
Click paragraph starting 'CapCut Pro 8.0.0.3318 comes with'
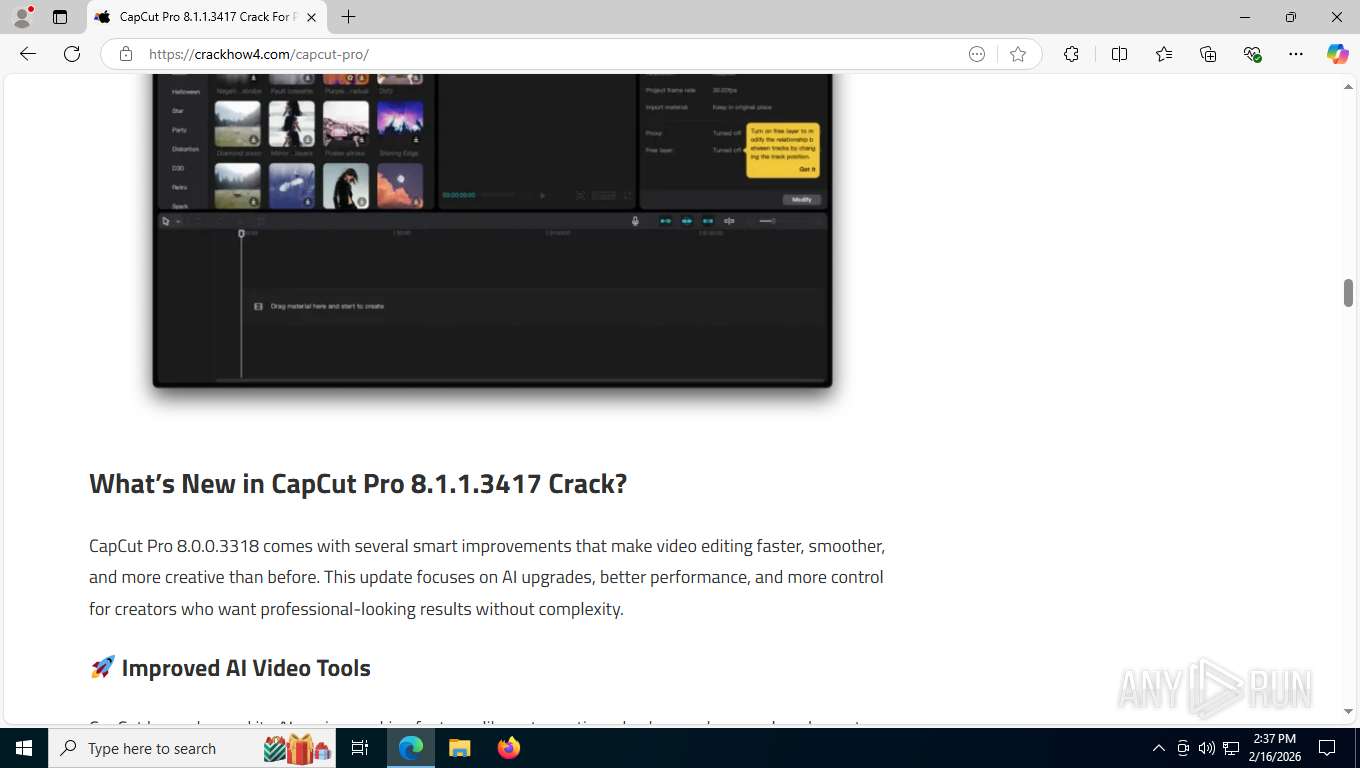pos(487,578)
